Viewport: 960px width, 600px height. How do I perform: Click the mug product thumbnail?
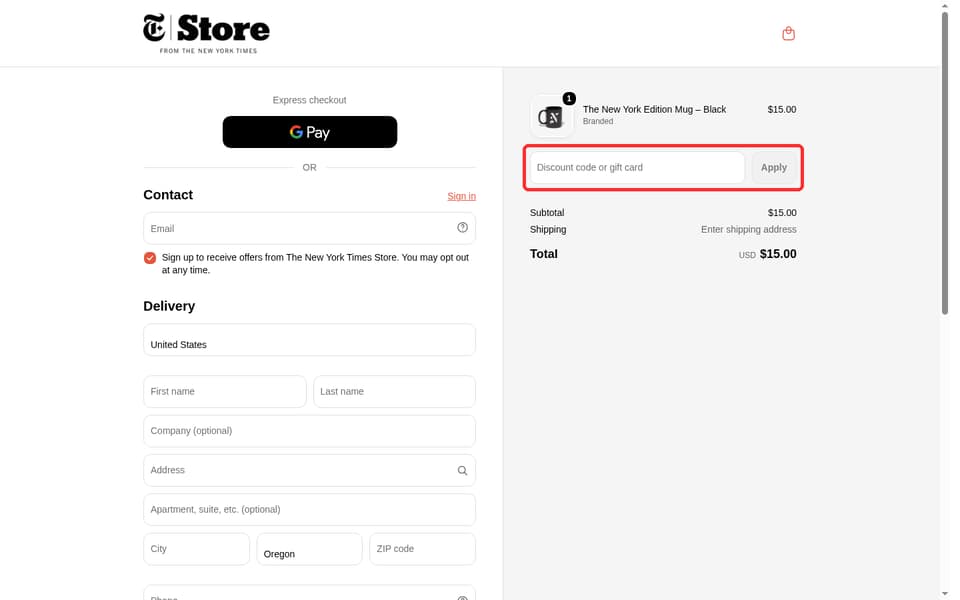click(x=552, y=116)
